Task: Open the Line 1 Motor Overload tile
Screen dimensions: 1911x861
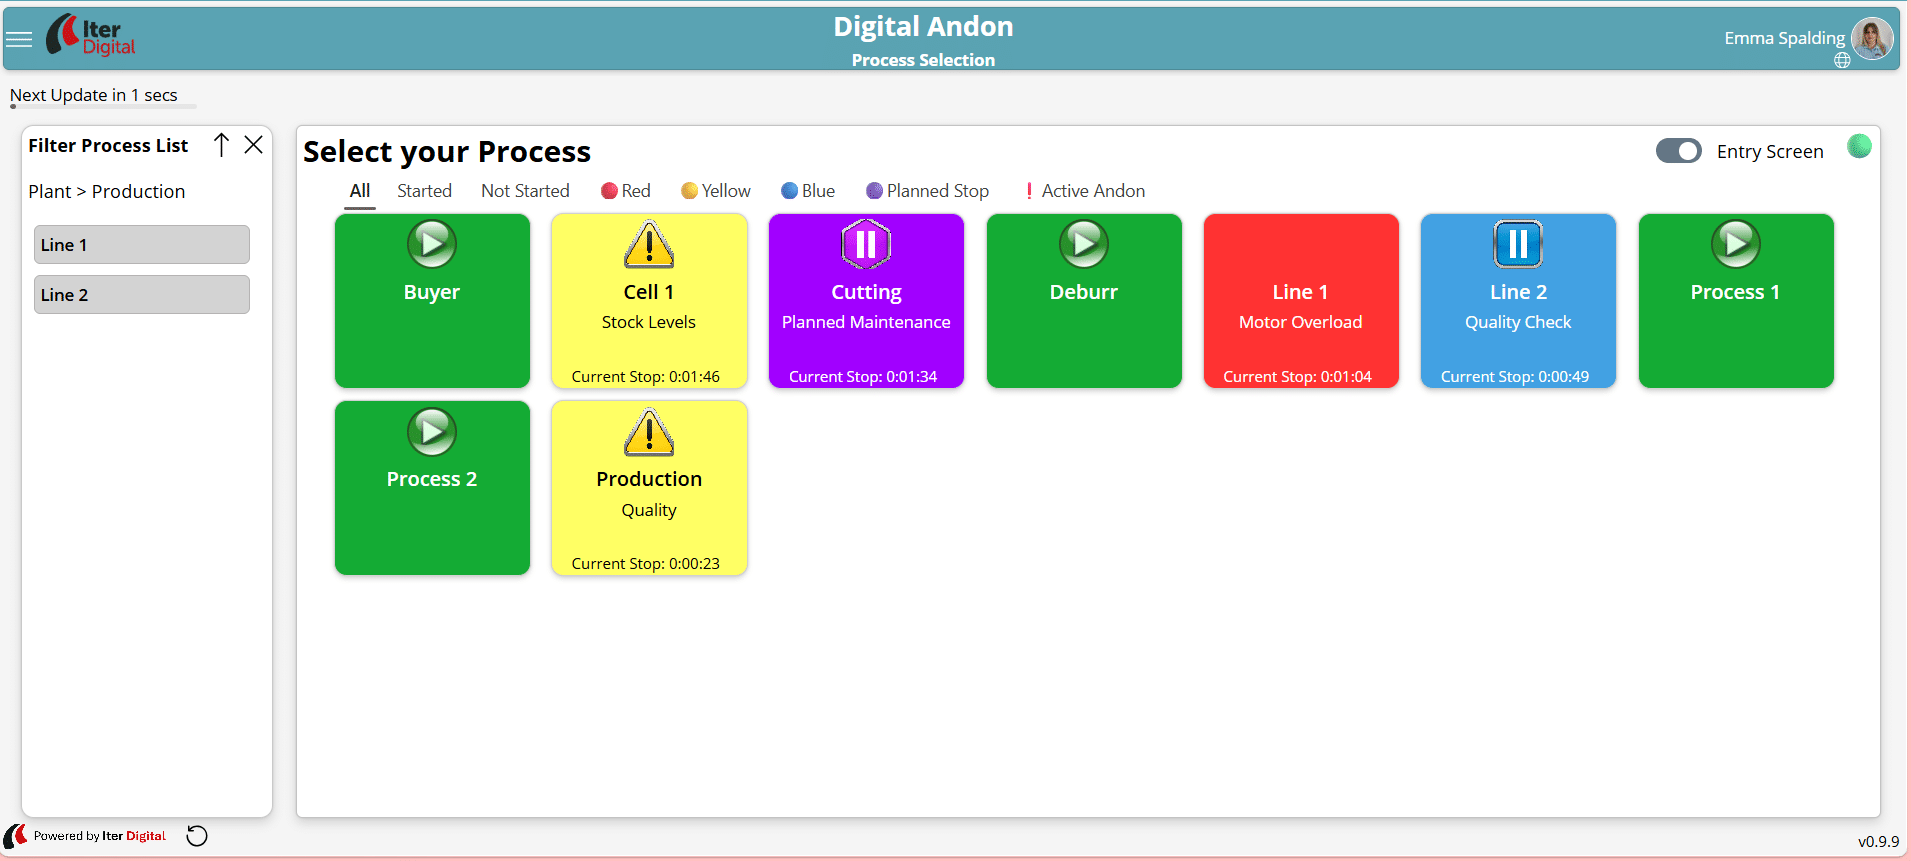Action: (x=1300, y=301)
